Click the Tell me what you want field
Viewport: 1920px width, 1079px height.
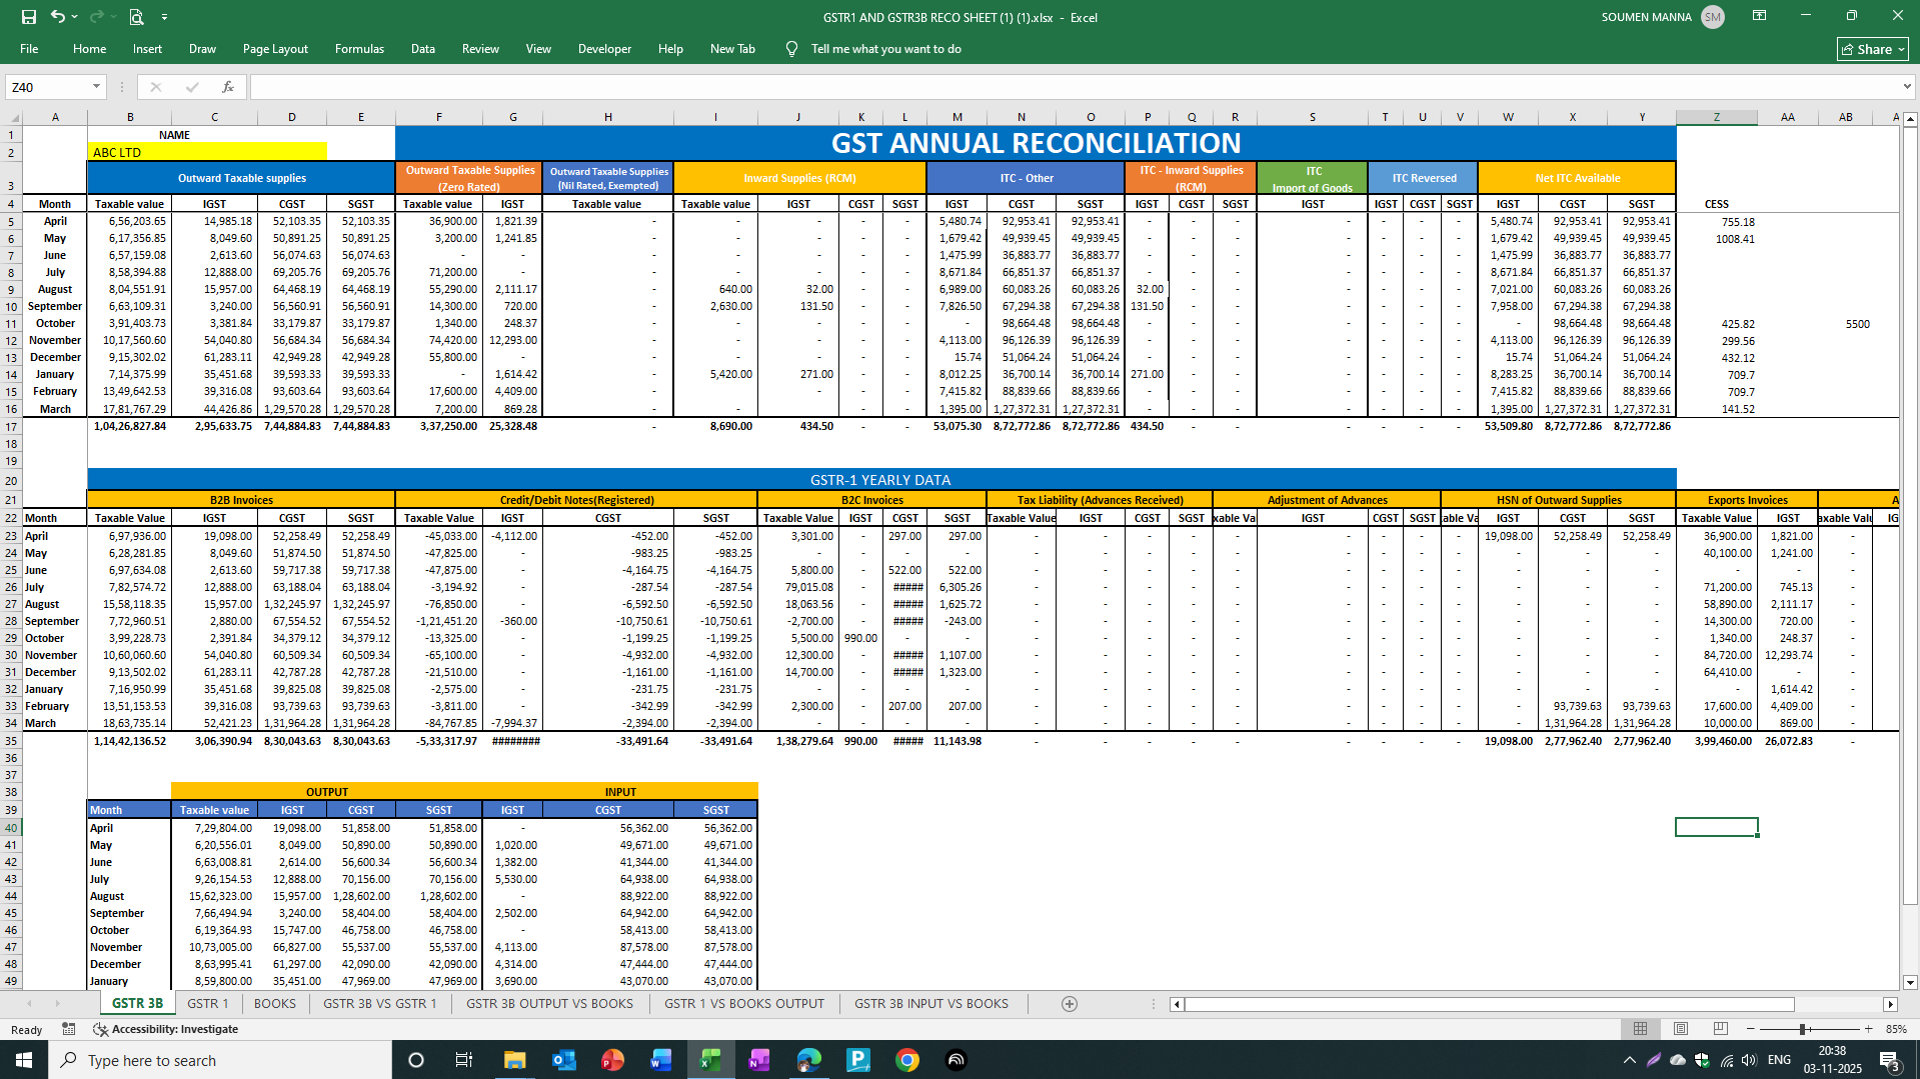pos(886,49)
